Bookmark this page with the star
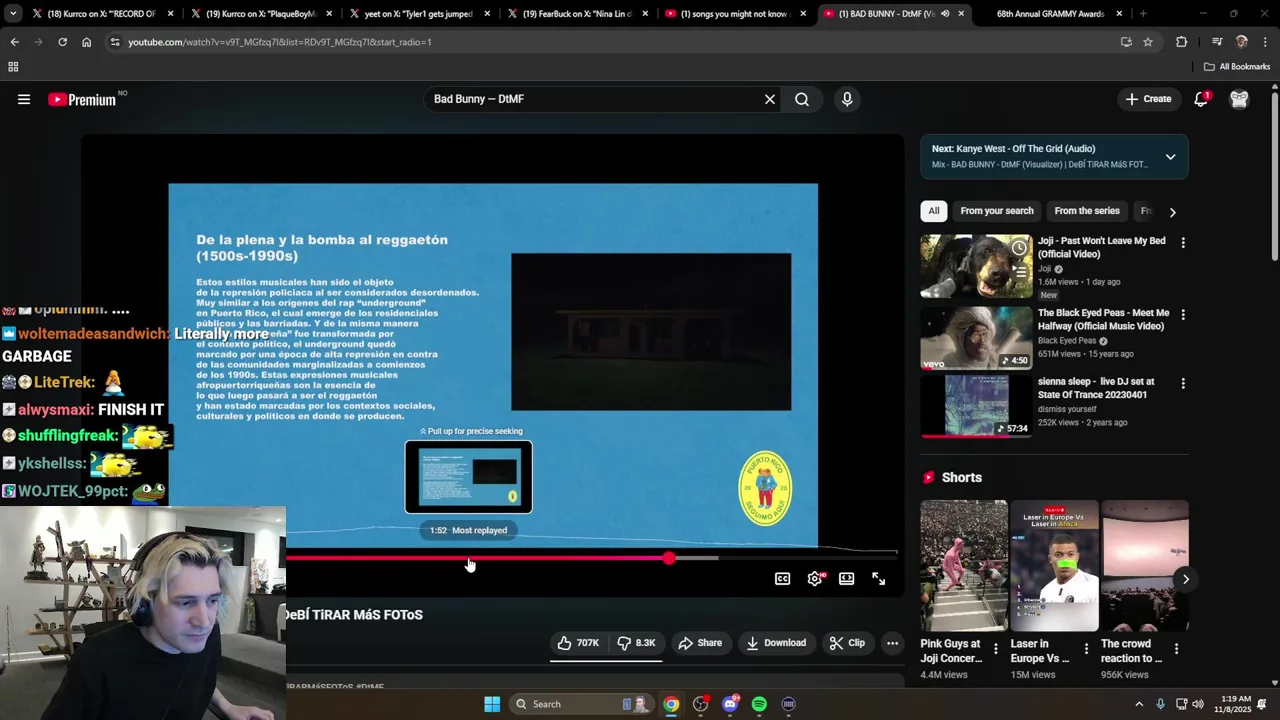The width and height of the screenshot is (1280, 720). (x=1148, y=42)
